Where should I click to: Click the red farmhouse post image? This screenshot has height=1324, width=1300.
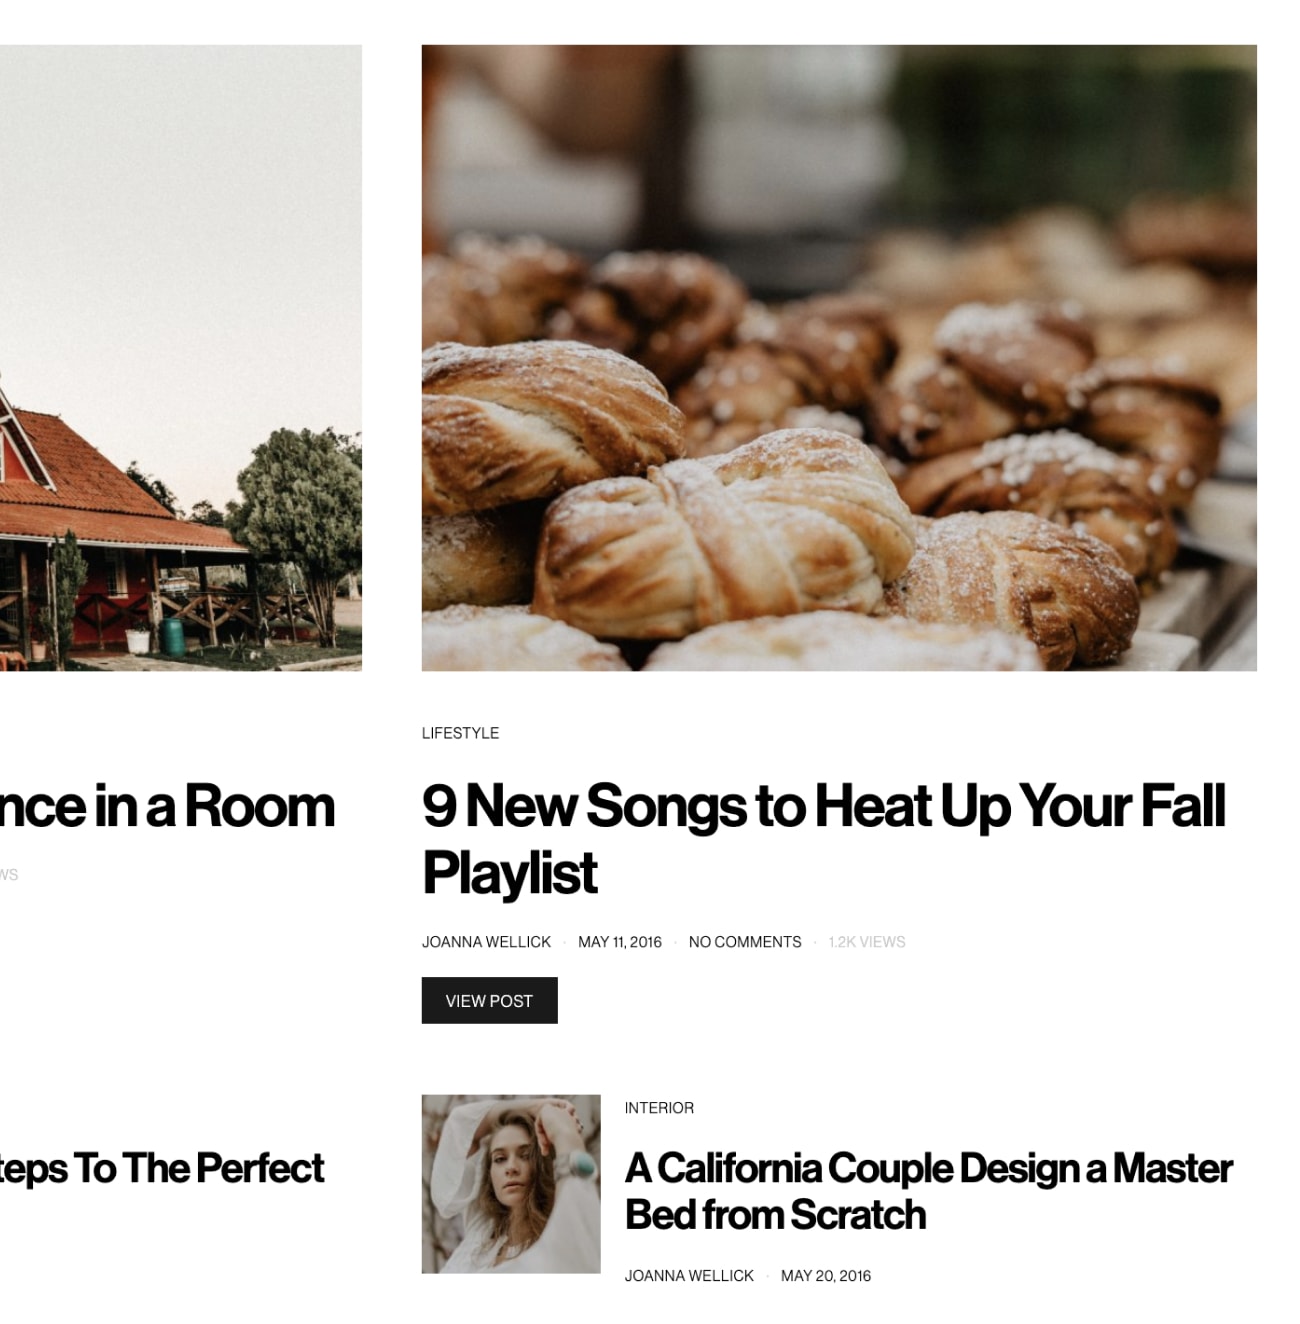tap(181, 358)
